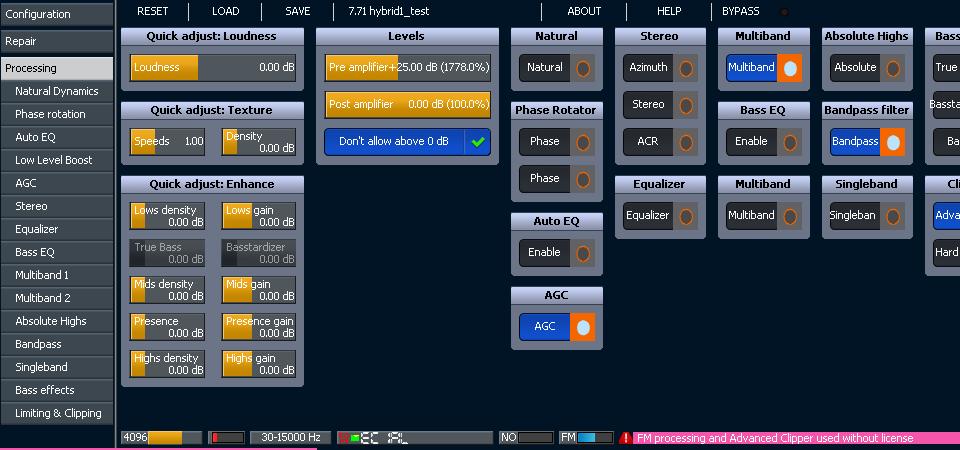Click the NO indicator in status bar
Screen dimensions: 960x450
pos(526,438)
